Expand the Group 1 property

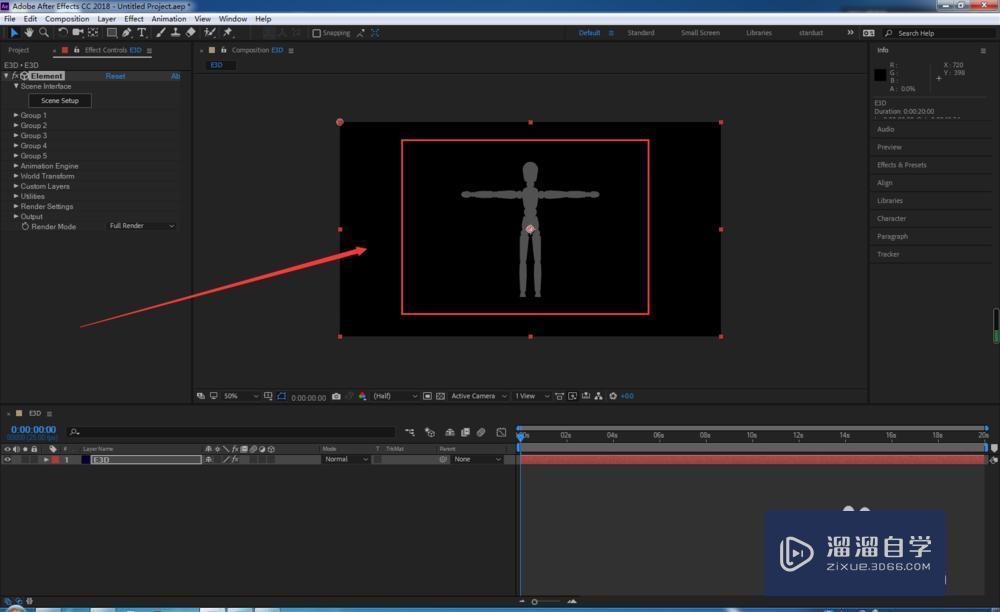point(16,115)
